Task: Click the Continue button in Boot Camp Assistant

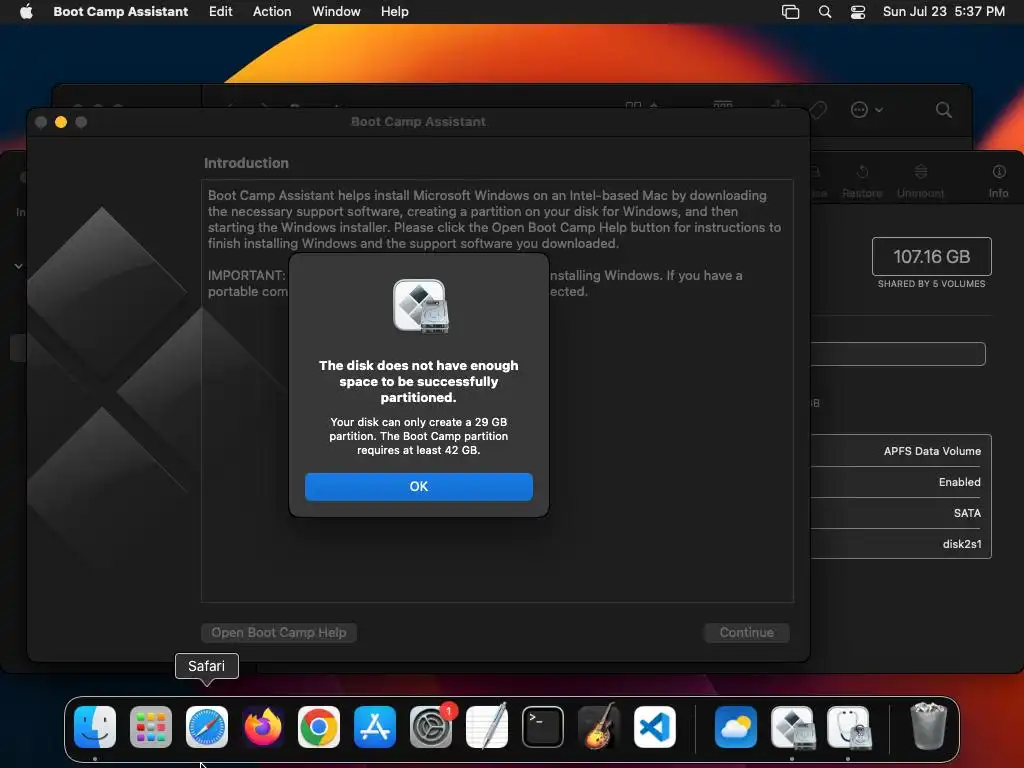Action: tap(746, 632)
